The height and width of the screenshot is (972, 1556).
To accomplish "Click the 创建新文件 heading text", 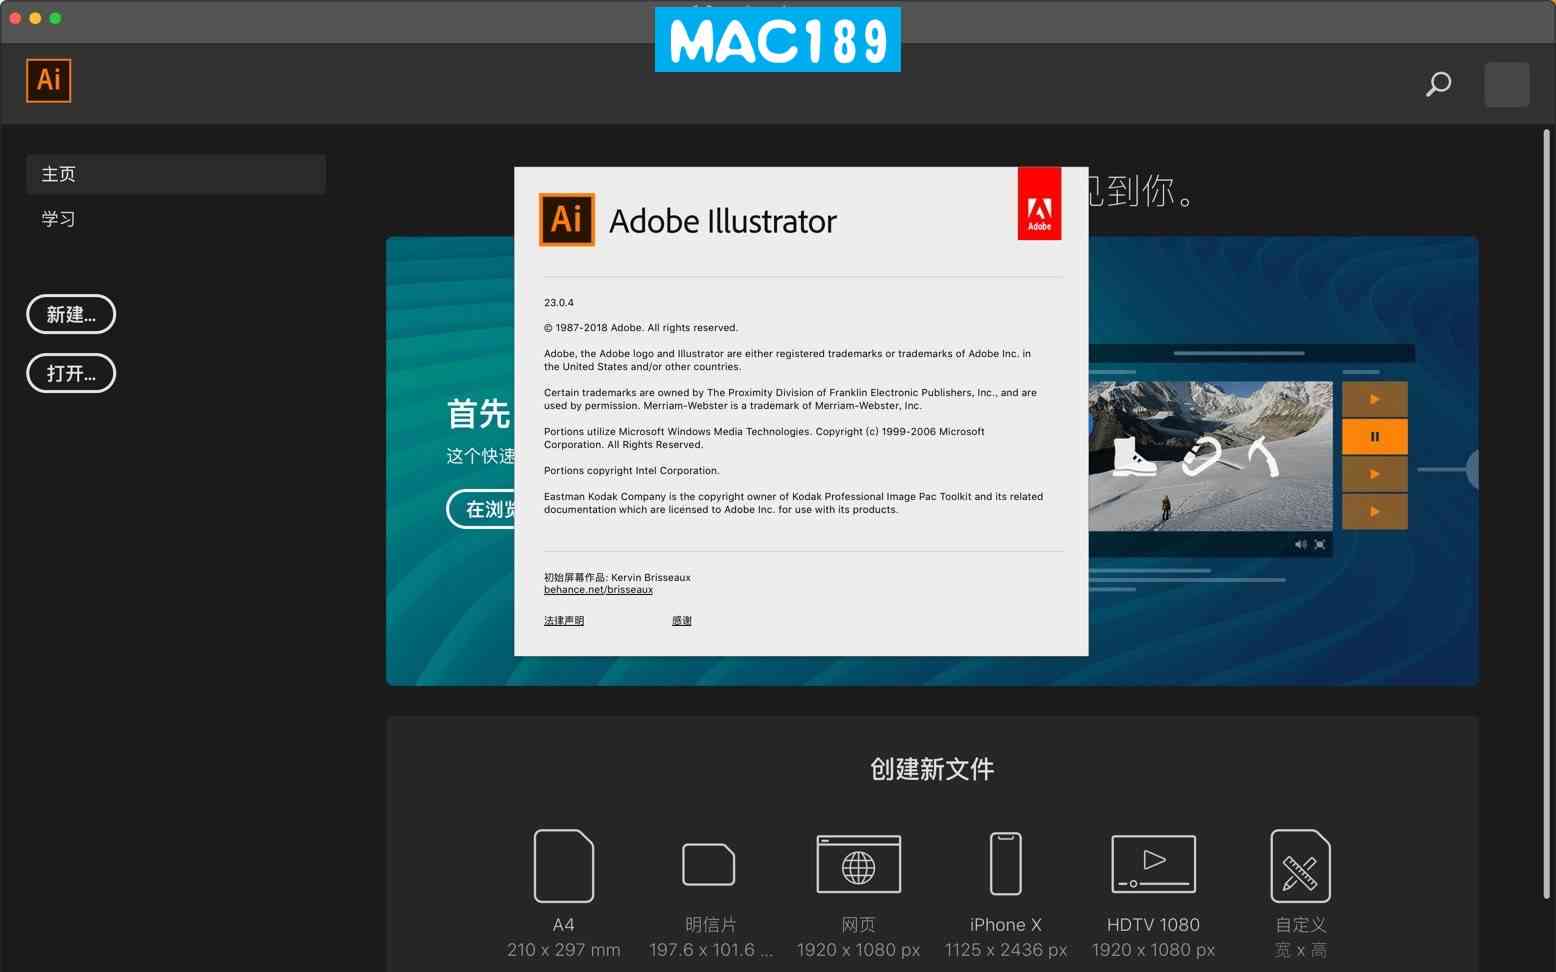I will point(932,769).
